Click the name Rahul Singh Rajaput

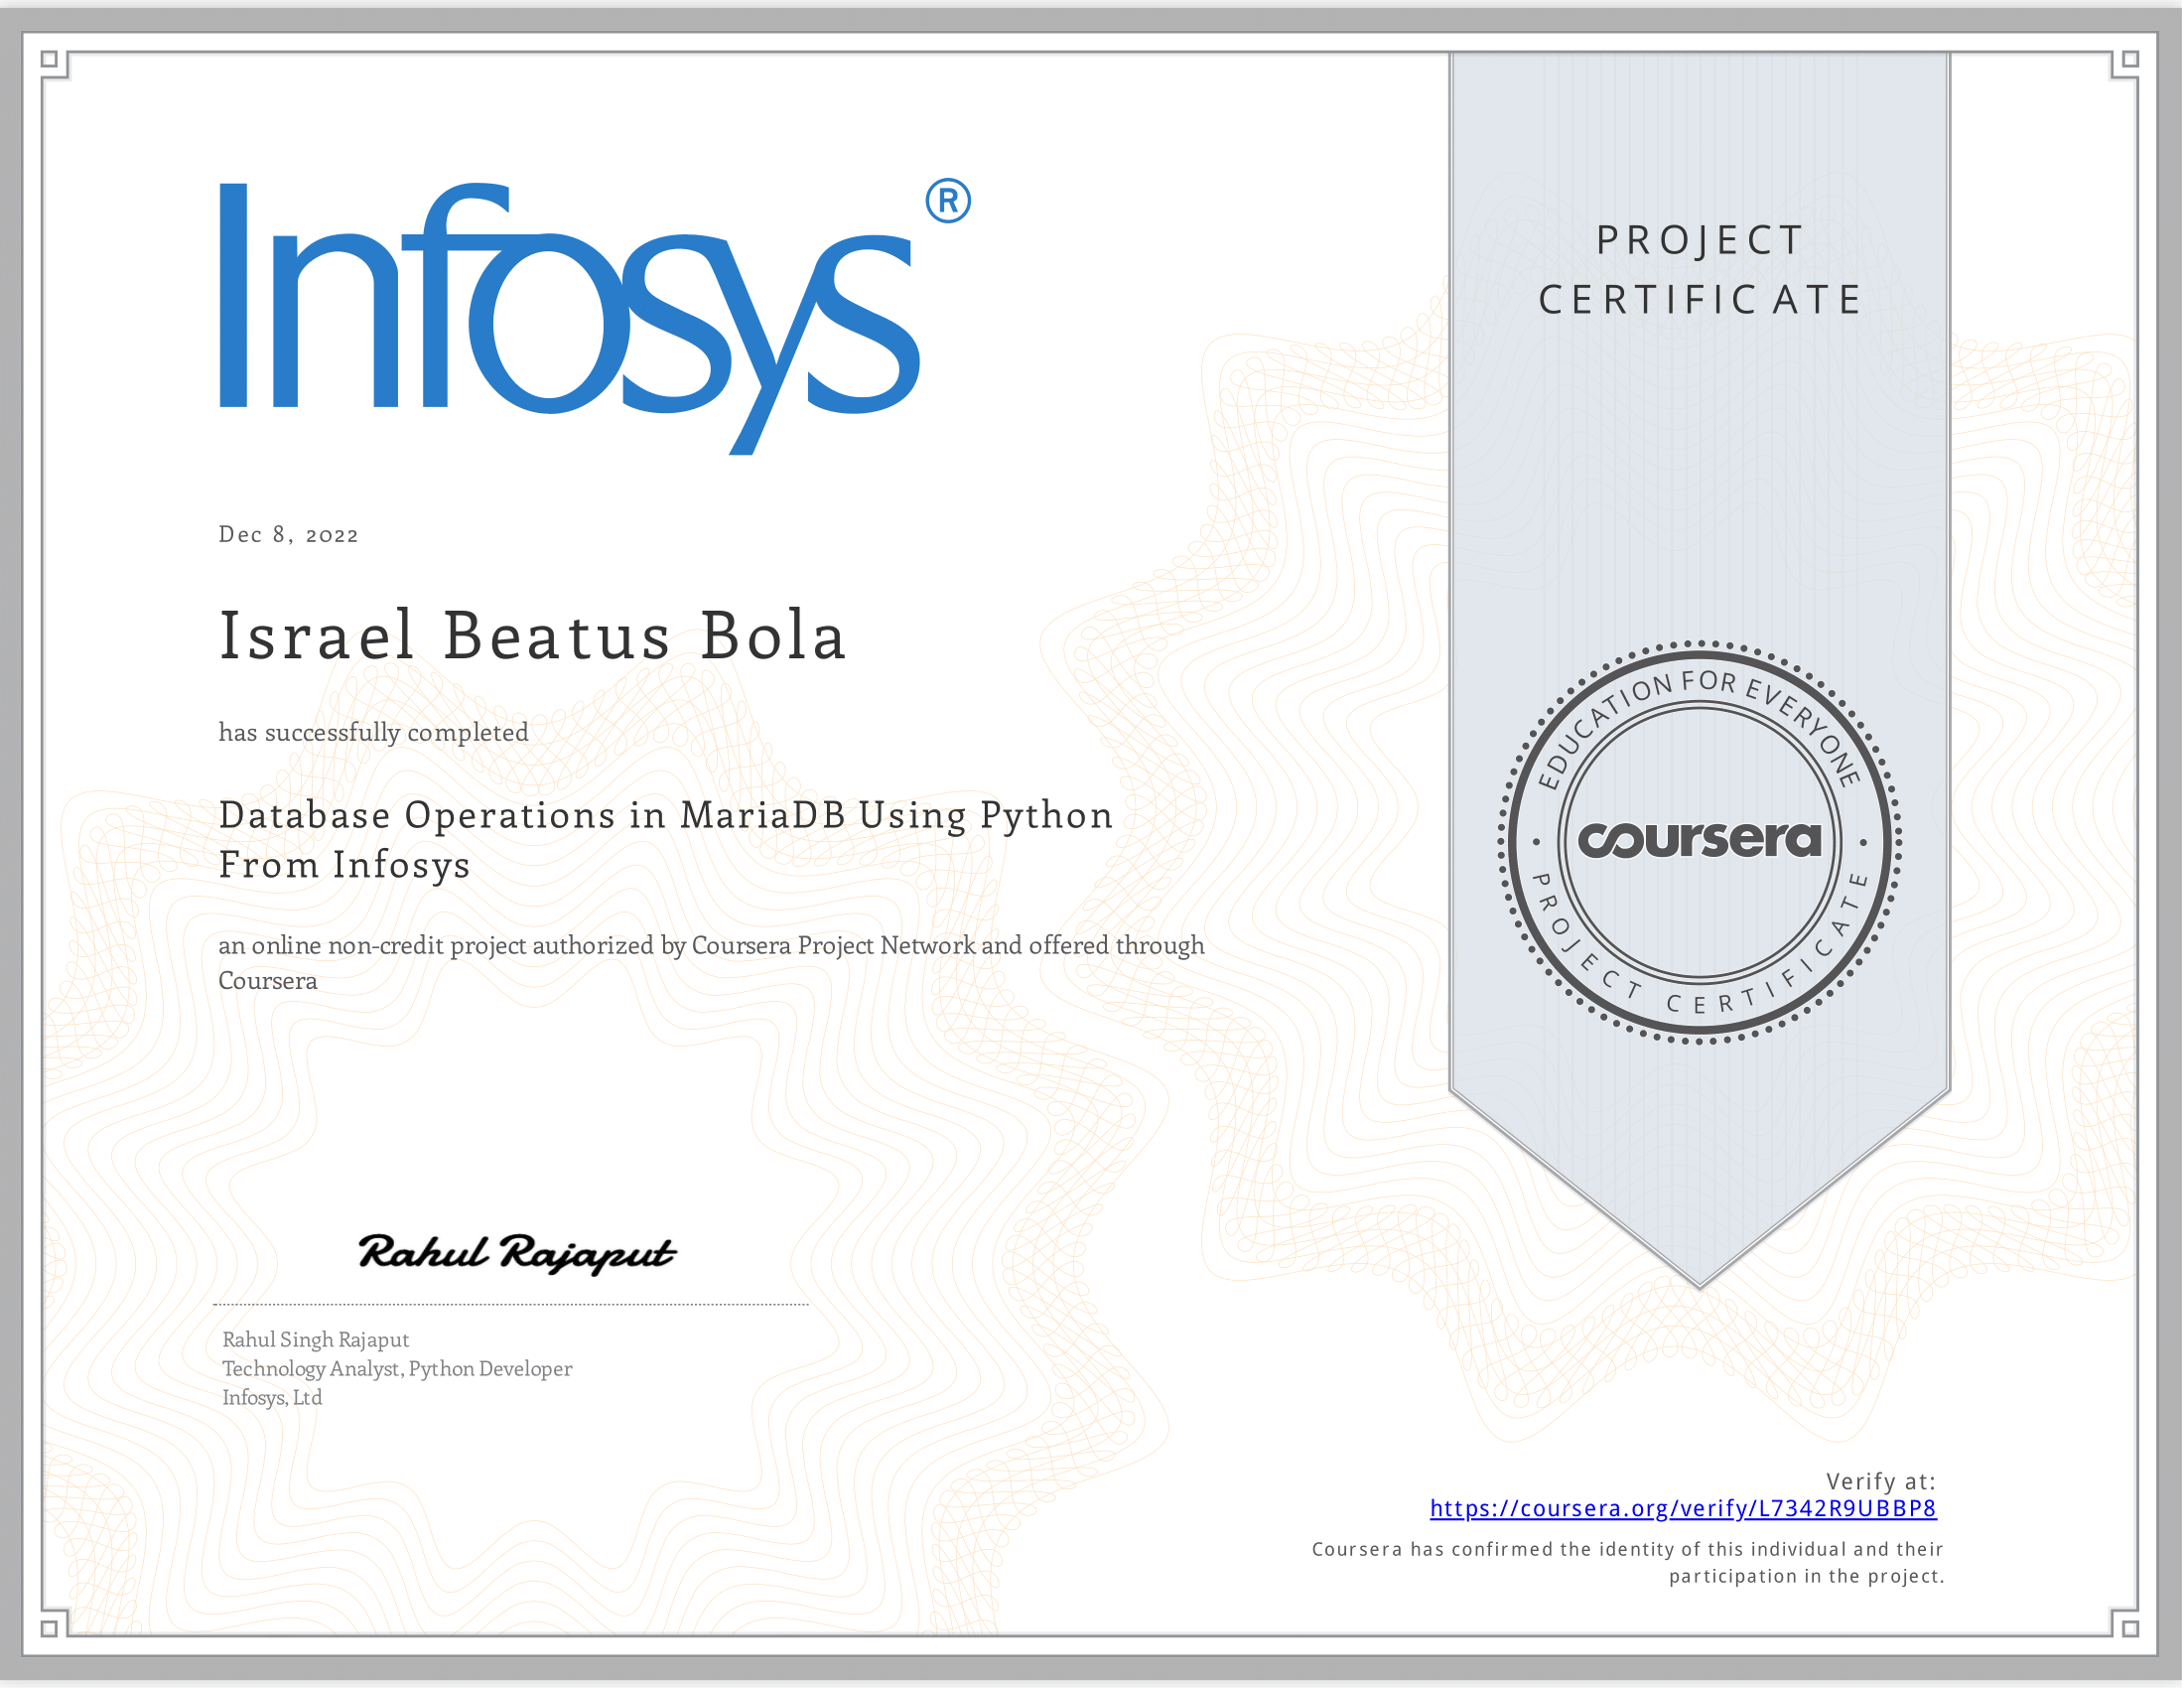315,1340
